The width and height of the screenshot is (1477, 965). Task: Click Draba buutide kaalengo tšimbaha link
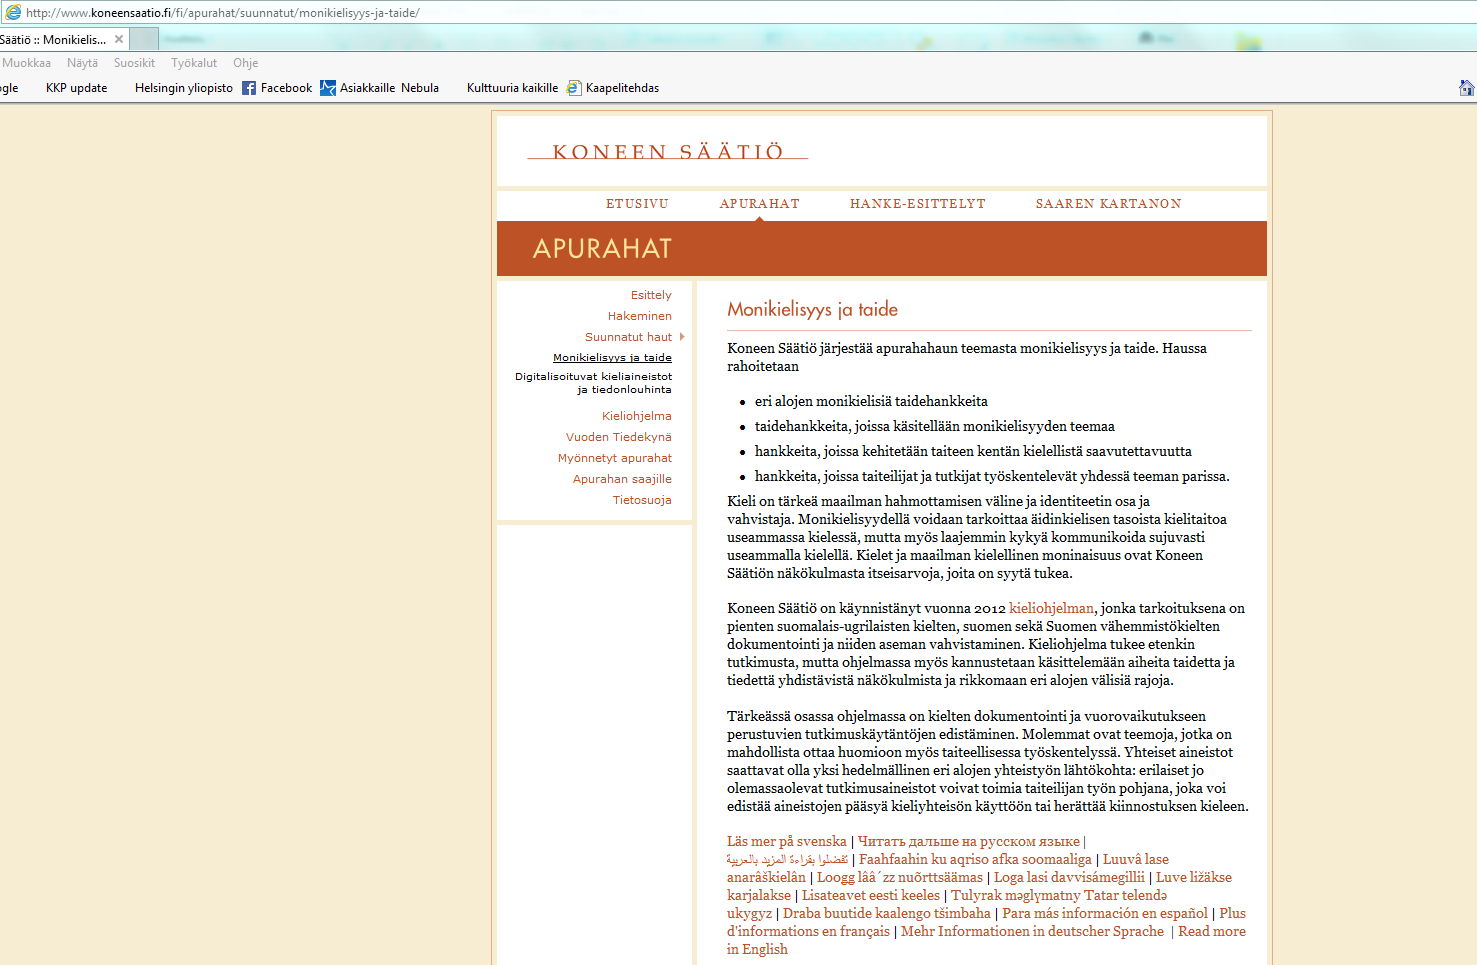887,914
